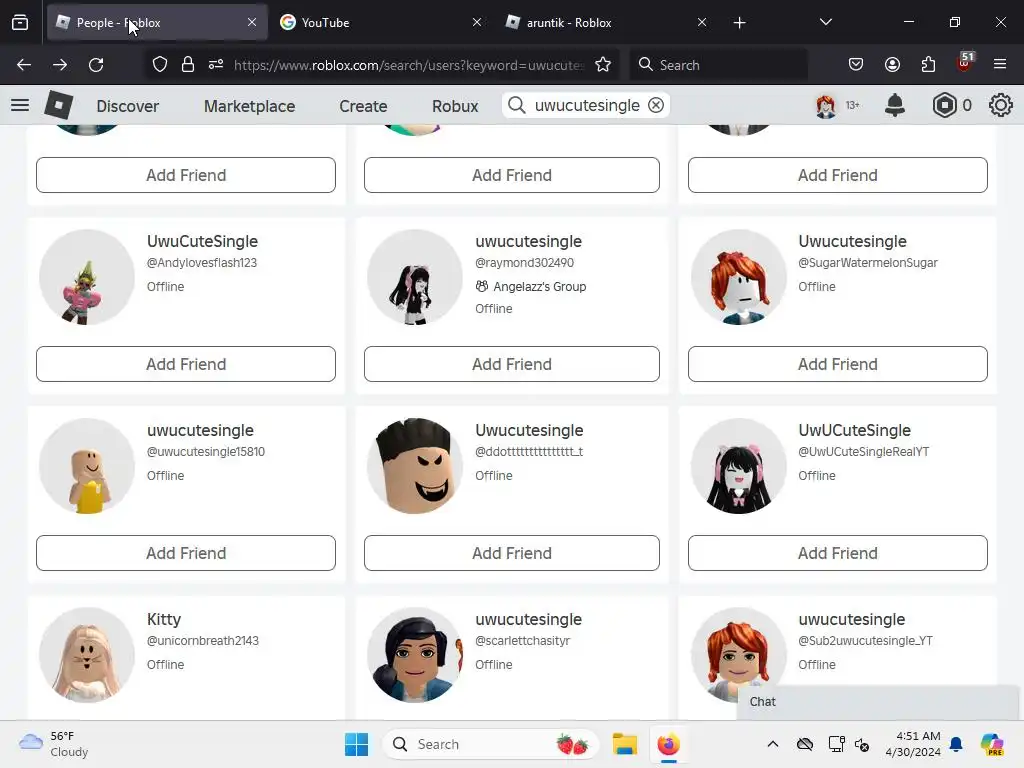Open the Robux balance icon
Image resolution: width=1024 pixels, height=768 pixels.
pos(944,105)
